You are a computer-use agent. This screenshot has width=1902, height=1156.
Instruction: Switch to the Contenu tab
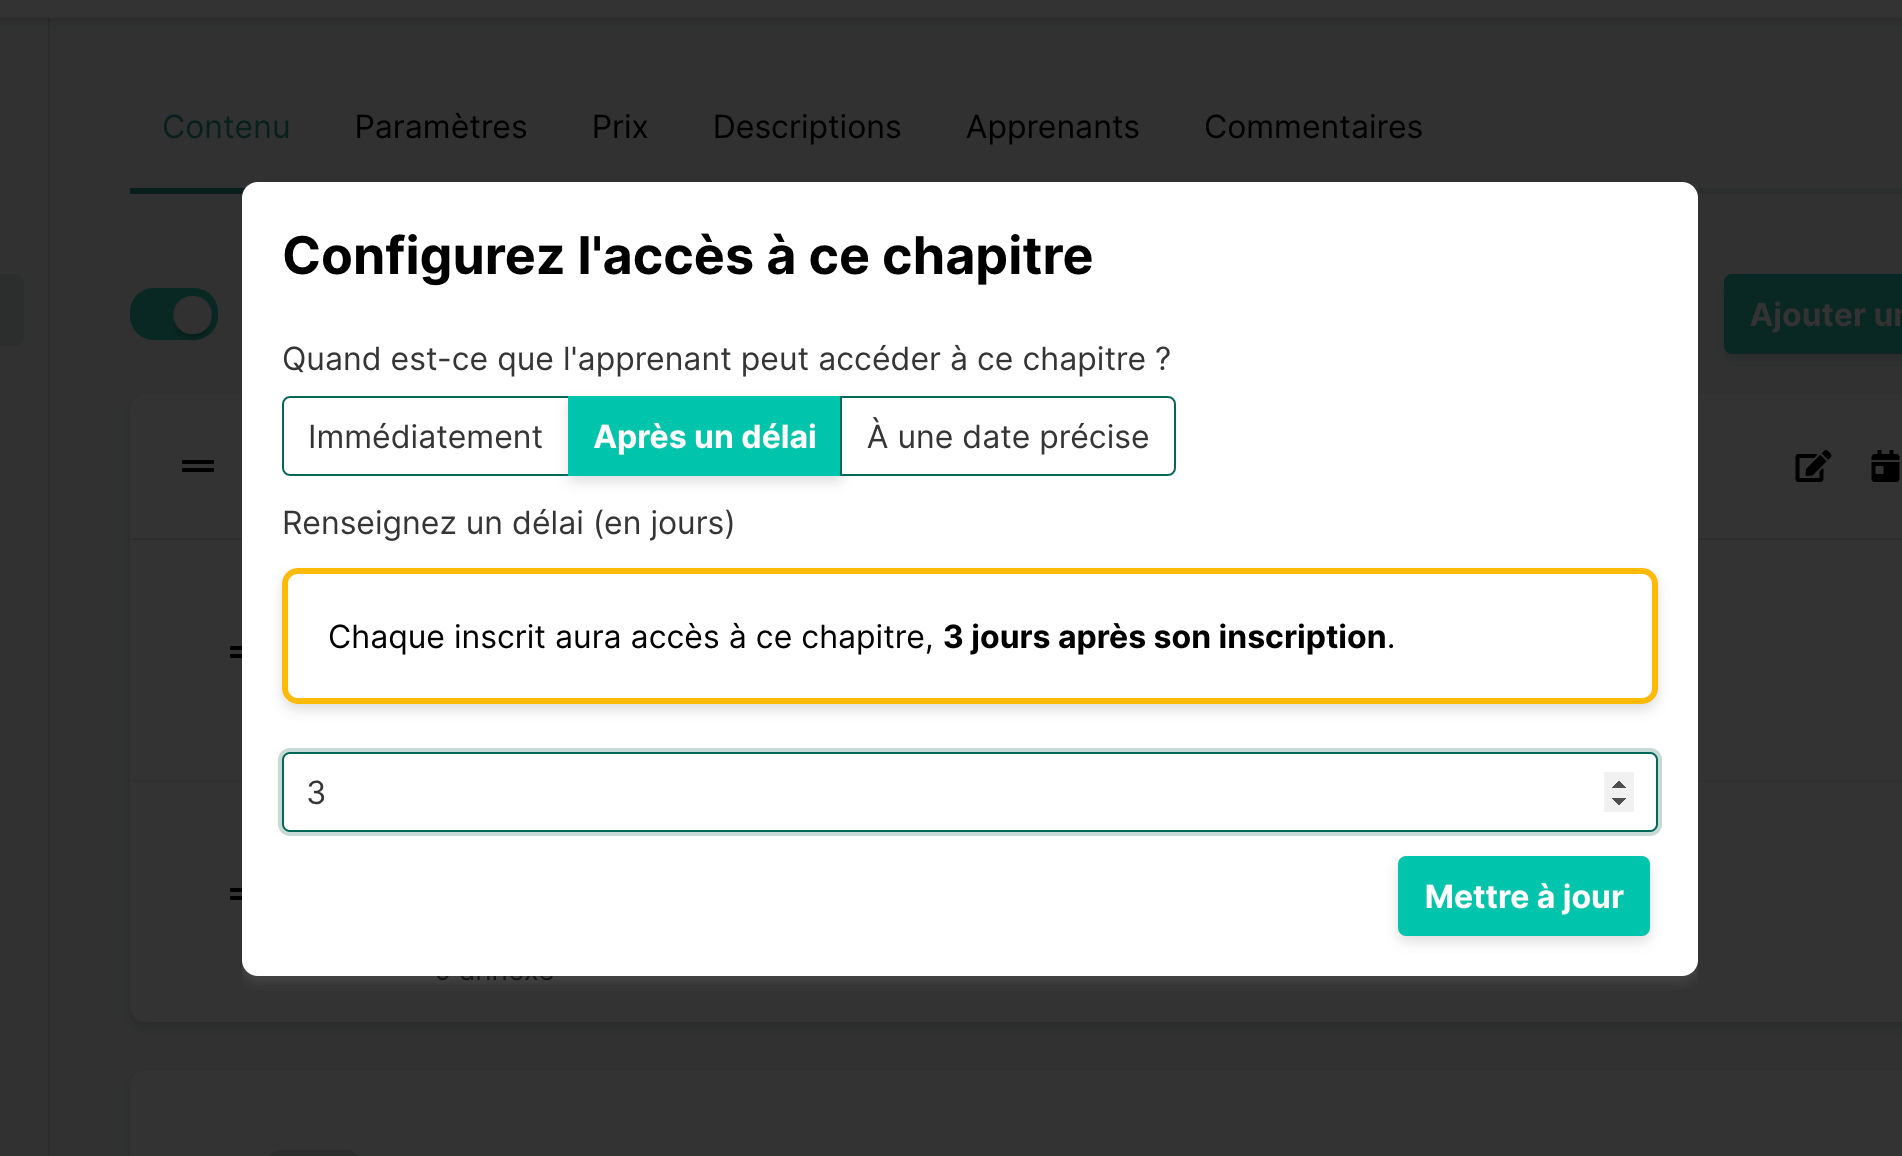[x=226, y=127]
